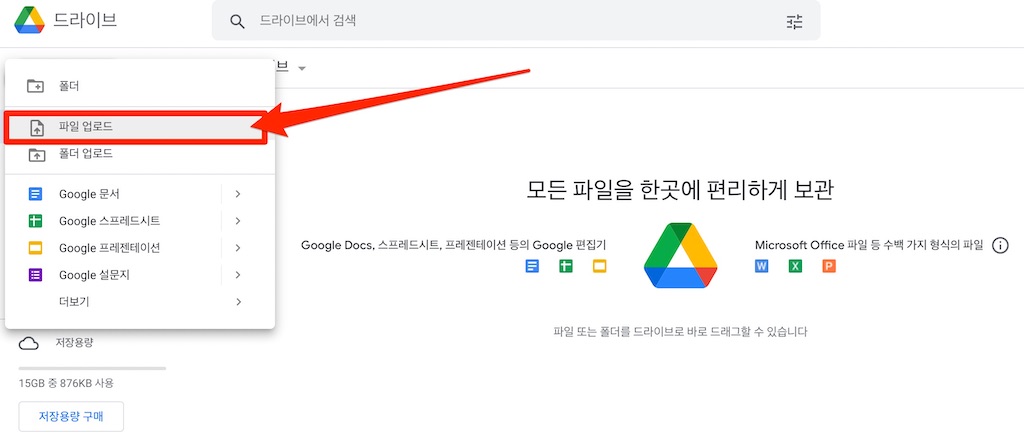Click the Google Drive logo icon
This screenshot has height=441, width=1024.
pyautogui.click(x=29, y=20)
